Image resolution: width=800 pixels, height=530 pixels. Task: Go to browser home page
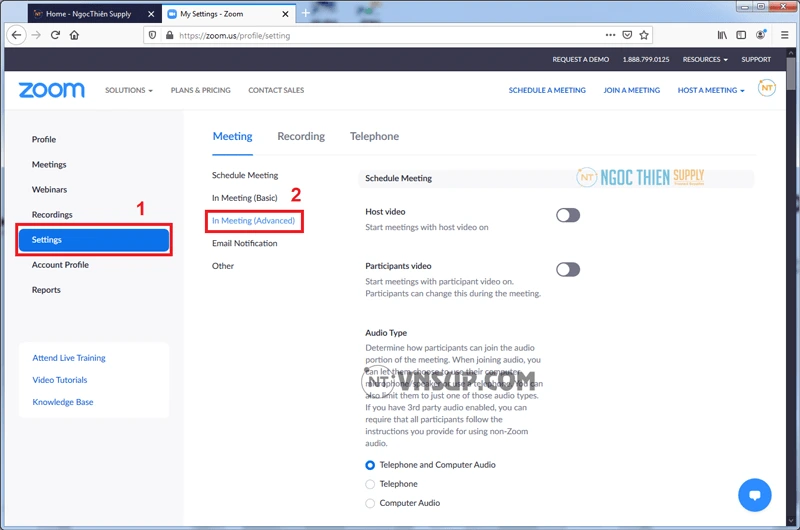point(75,34)
